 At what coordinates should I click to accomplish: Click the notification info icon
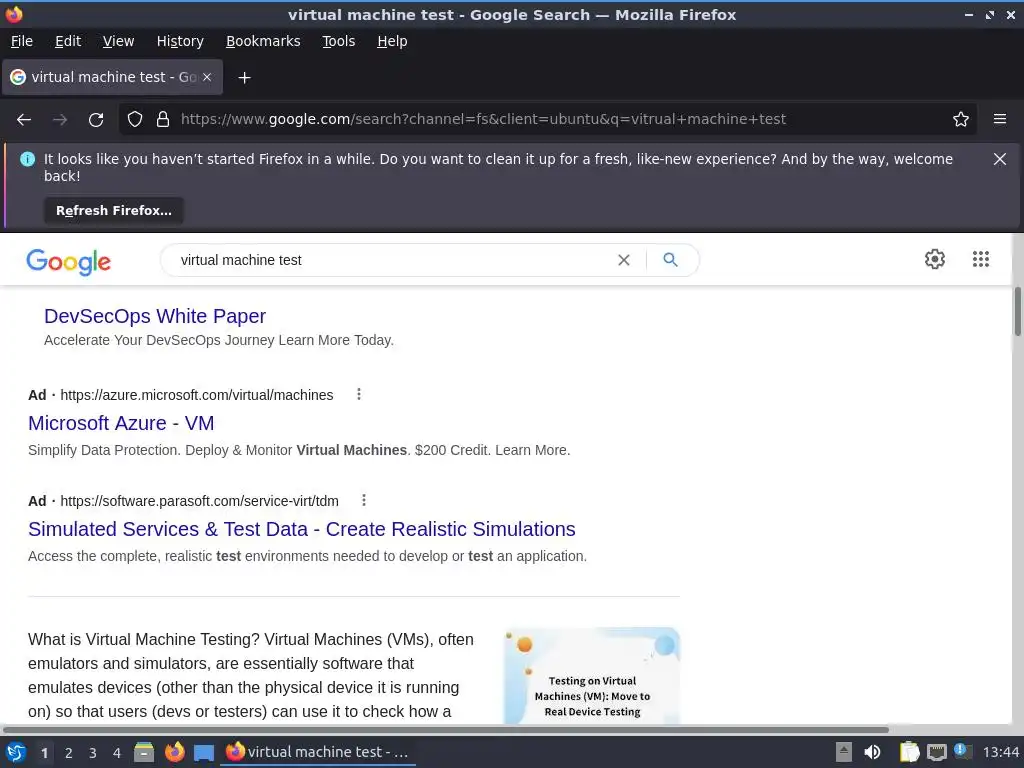coord(27,159)
